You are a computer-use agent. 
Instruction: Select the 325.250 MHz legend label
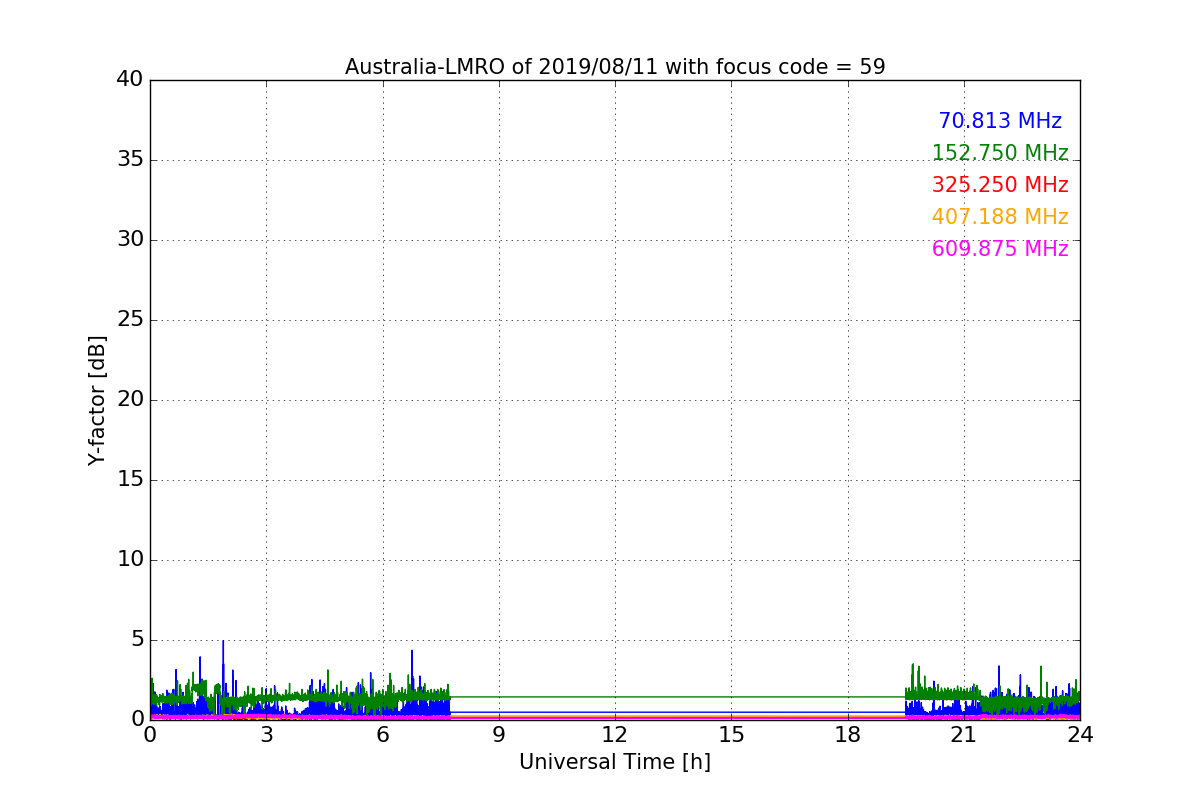pyautogui.click(x=1000, y=185)
